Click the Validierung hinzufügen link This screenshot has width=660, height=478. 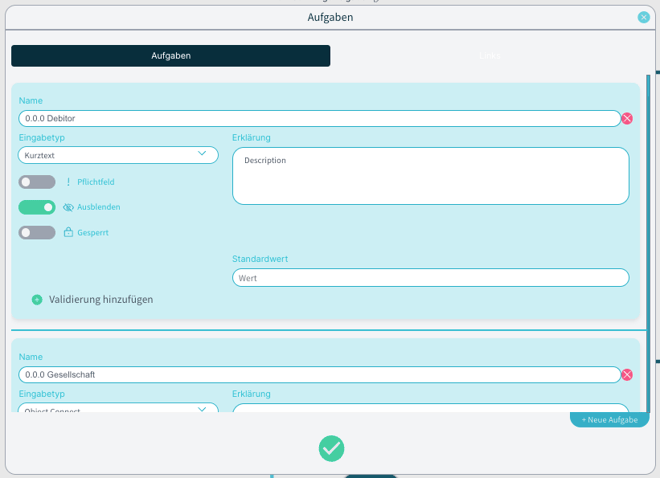pyautogui.click(x=101, y=299)
